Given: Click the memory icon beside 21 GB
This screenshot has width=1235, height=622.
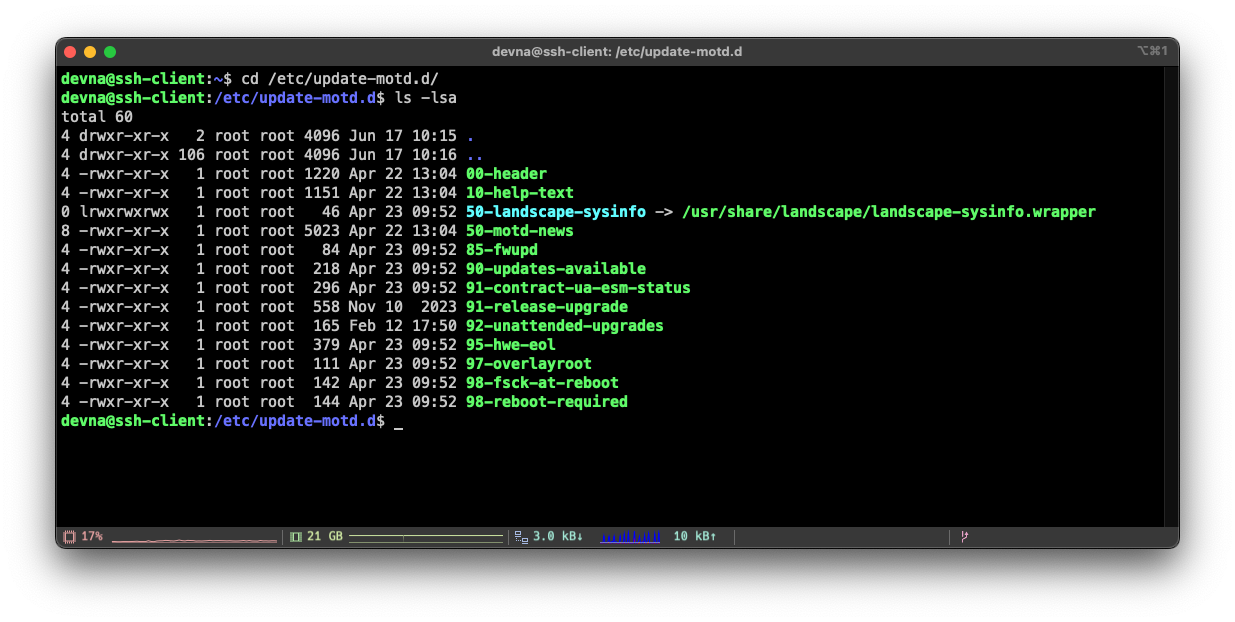Looking at the screenshot, I should pos(296,537).
